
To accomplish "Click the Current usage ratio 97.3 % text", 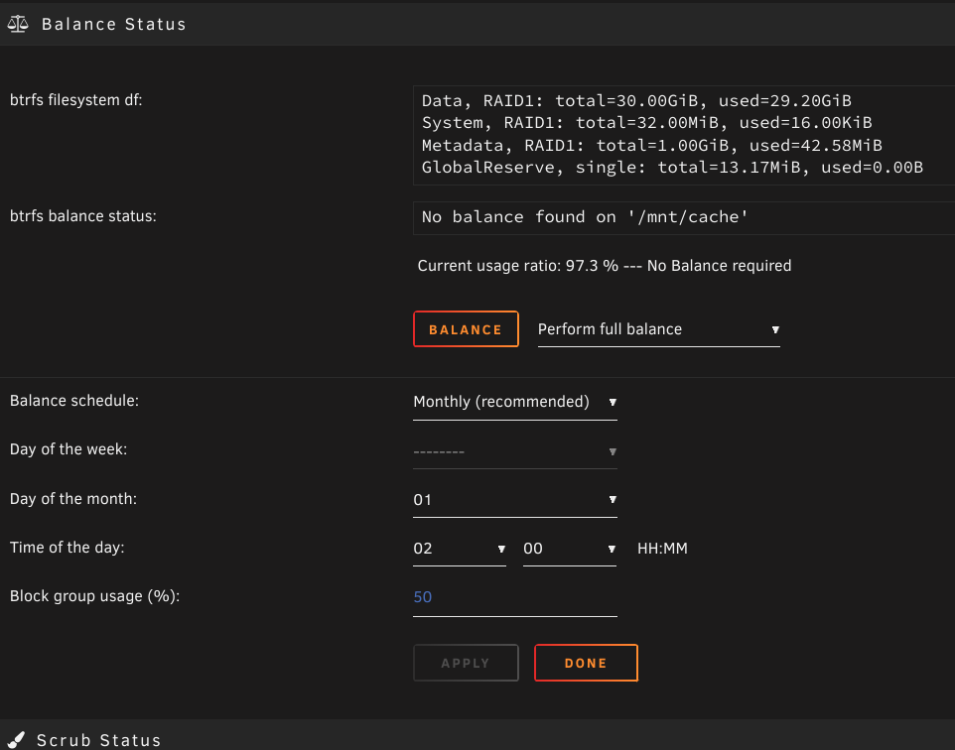I will (x=604, y=266).
